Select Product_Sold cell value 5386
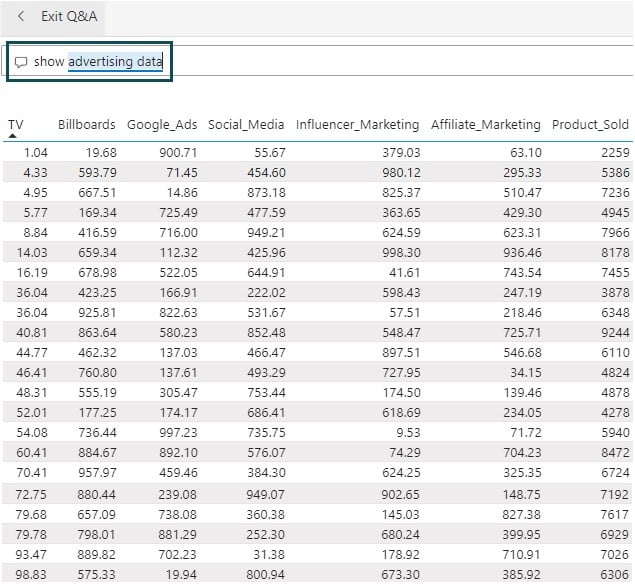The height and width of the screenshot is (587, 635). pyautogui.click(x=615, y=173)
